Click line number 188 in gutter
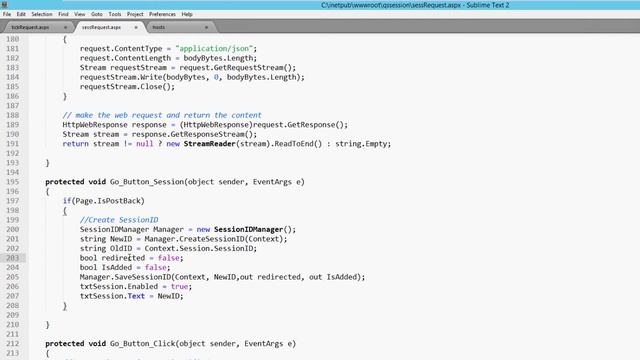This screenshot has width=640, height=360. pos(13,115)
